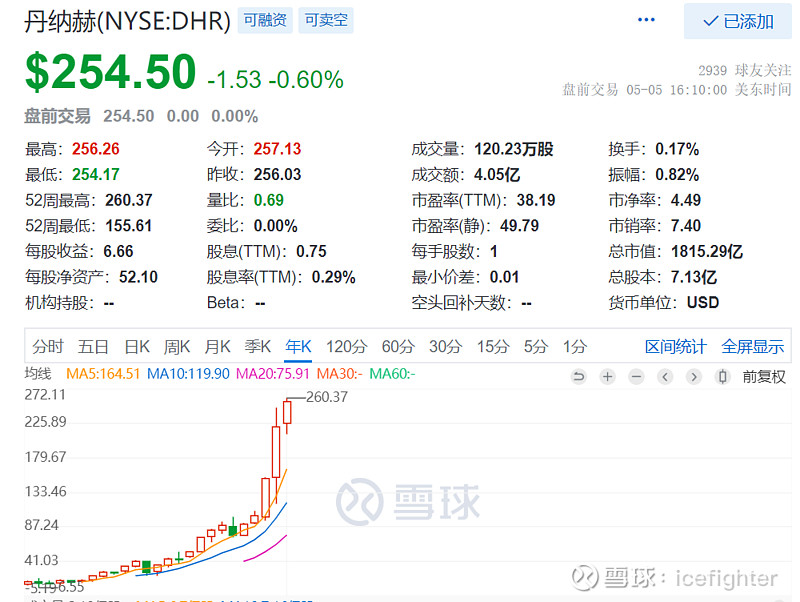Open the 前复权 adjustment dropdown
The height and width of the screenshot is (602, 800).
click(x=764, y=377)
